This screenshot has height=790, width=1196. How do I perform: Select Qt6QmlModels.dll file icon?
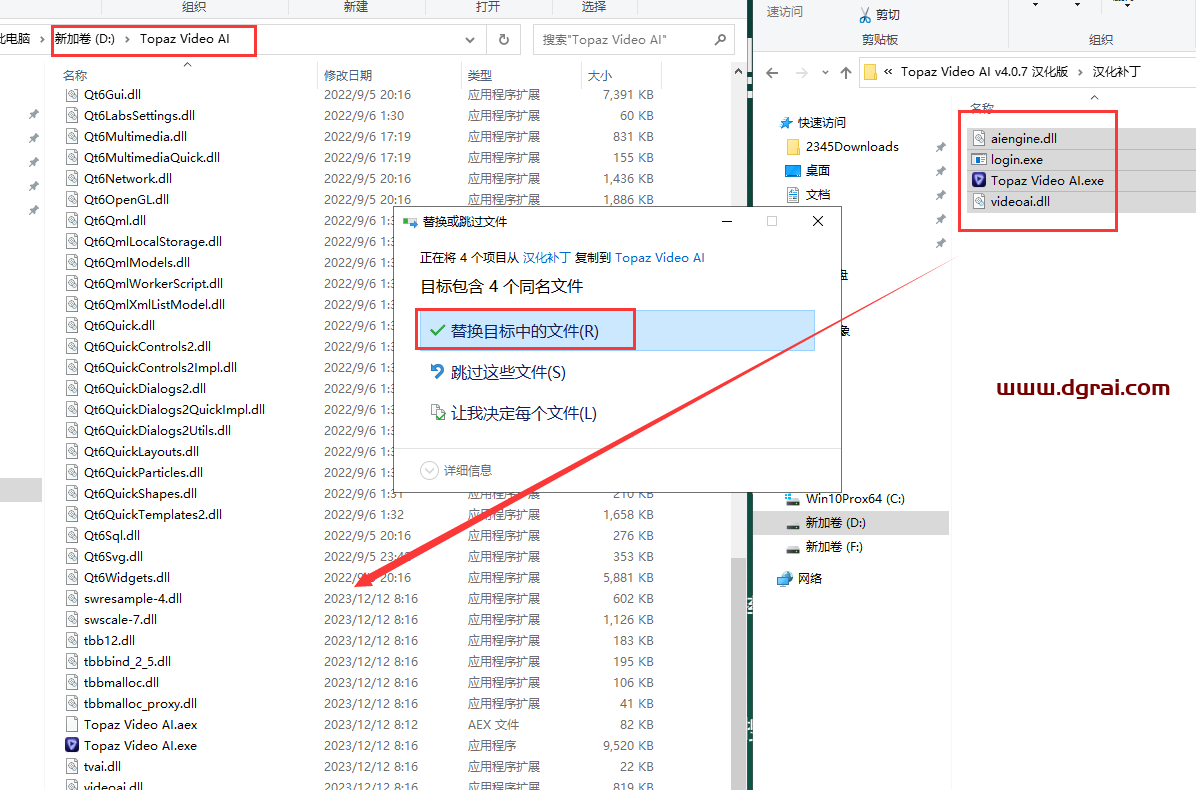coord(72,262)
